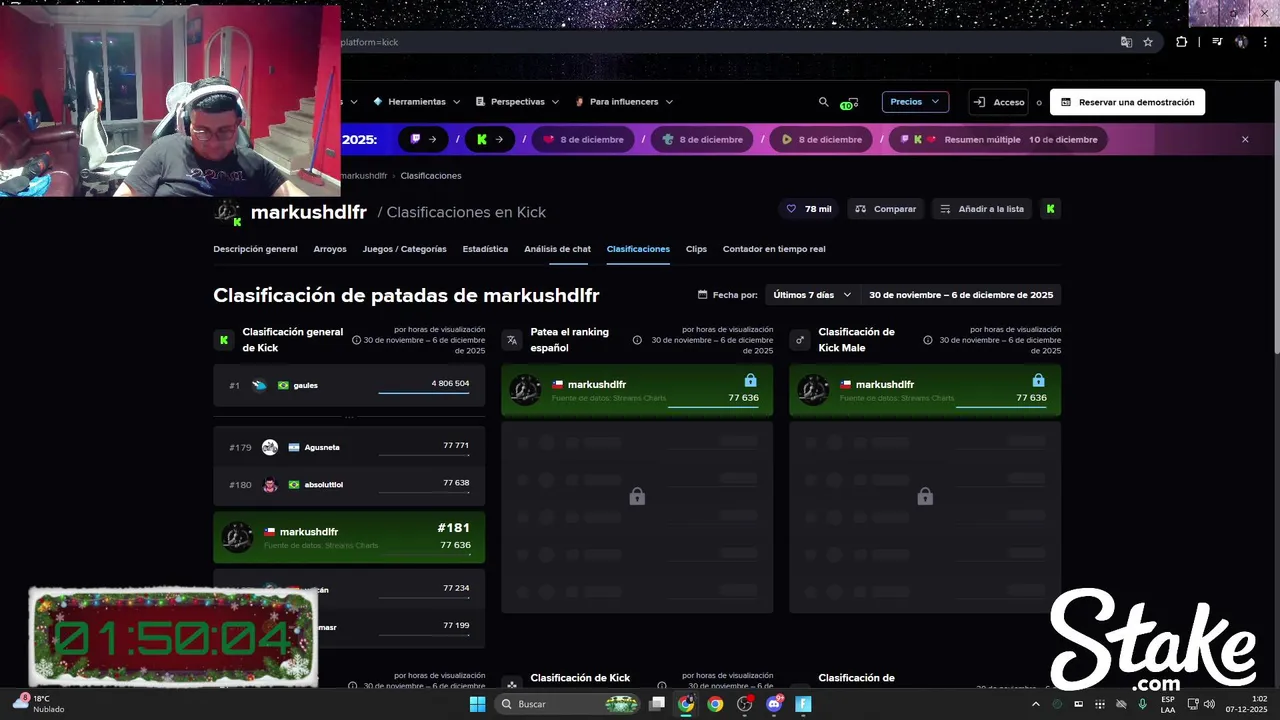Click Añadir a la lista button

(x=982, y=209)
